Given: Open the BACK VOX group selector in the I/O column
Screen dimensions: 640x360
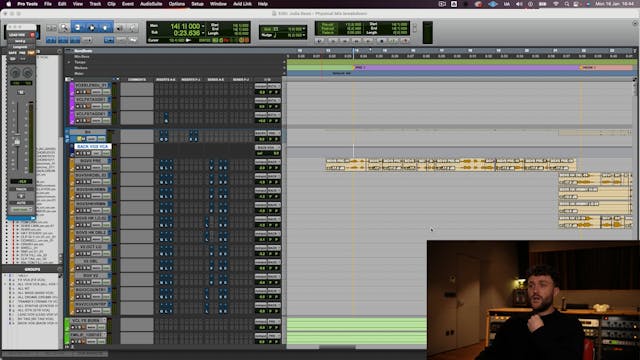Looking at the screenshot, I should [x=267, y=147].
